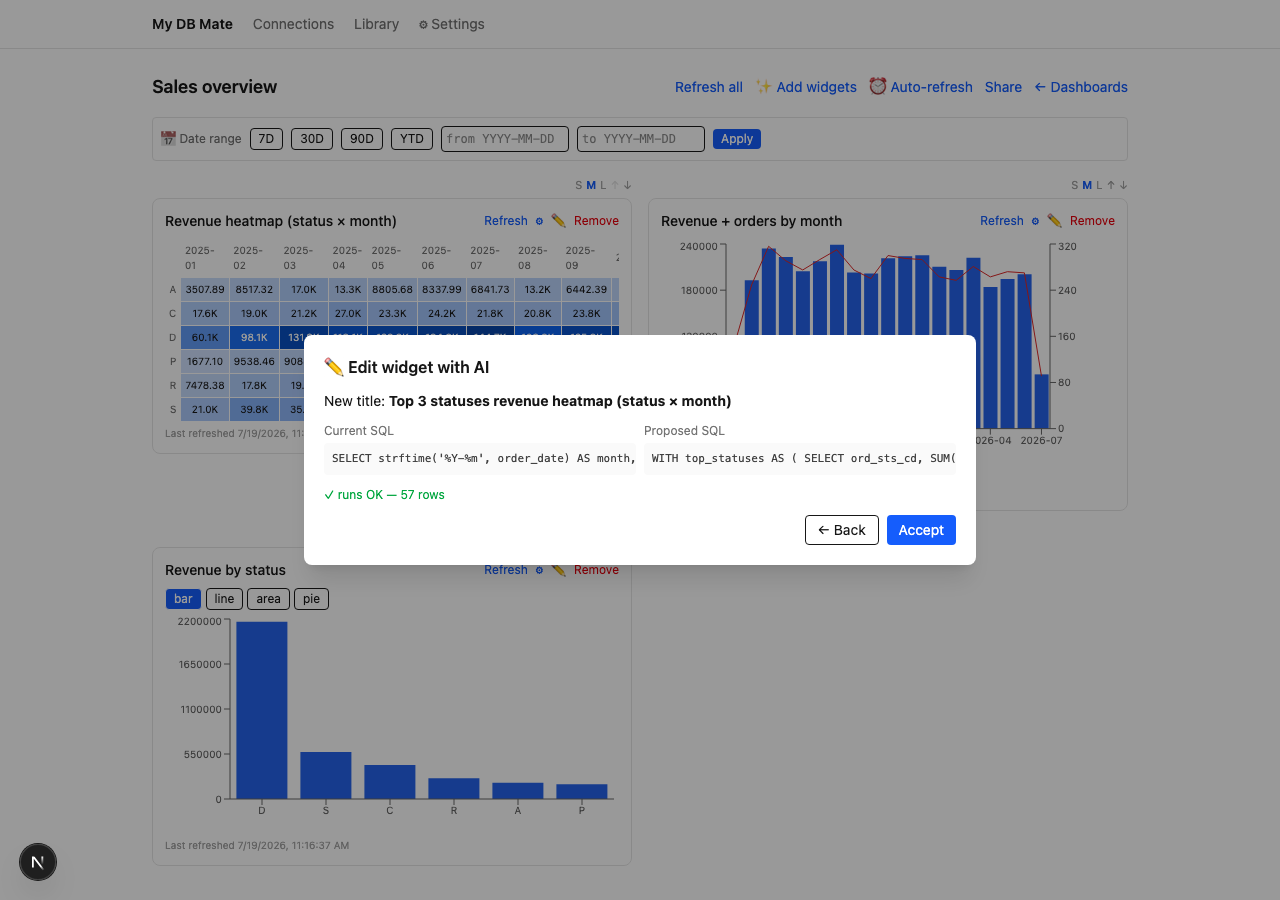The height and width of the screenshot is (900, 1280).
Task: Click Accept in the Edit widget dialog
Action: pyautogui.click(x=921, y=530)
